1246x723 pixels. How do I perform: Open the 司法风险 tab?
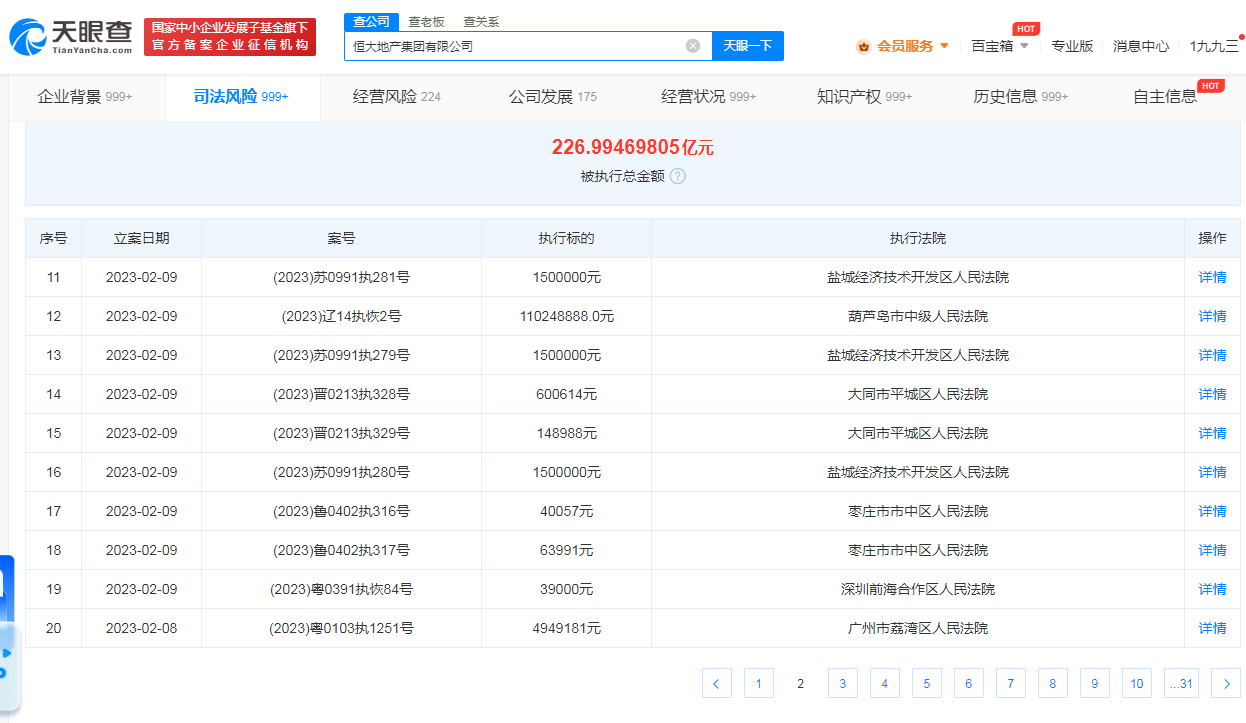(x=241, y=97)
